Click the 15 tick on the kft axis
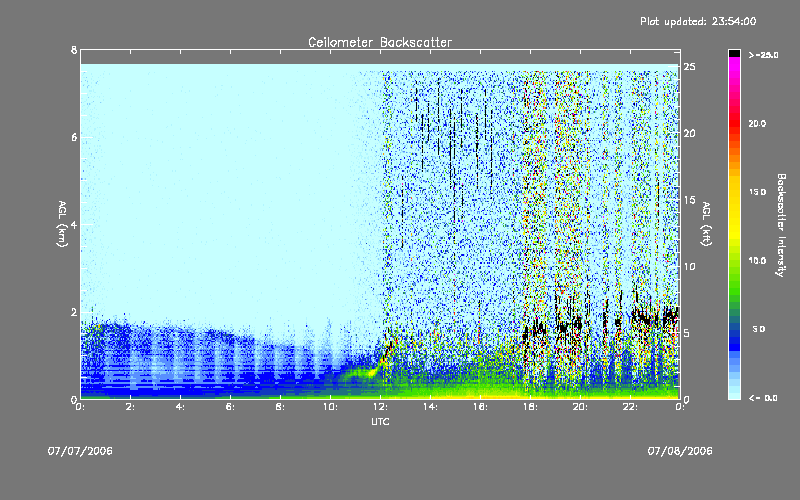 pyautogui.click(x=689, y=200)
